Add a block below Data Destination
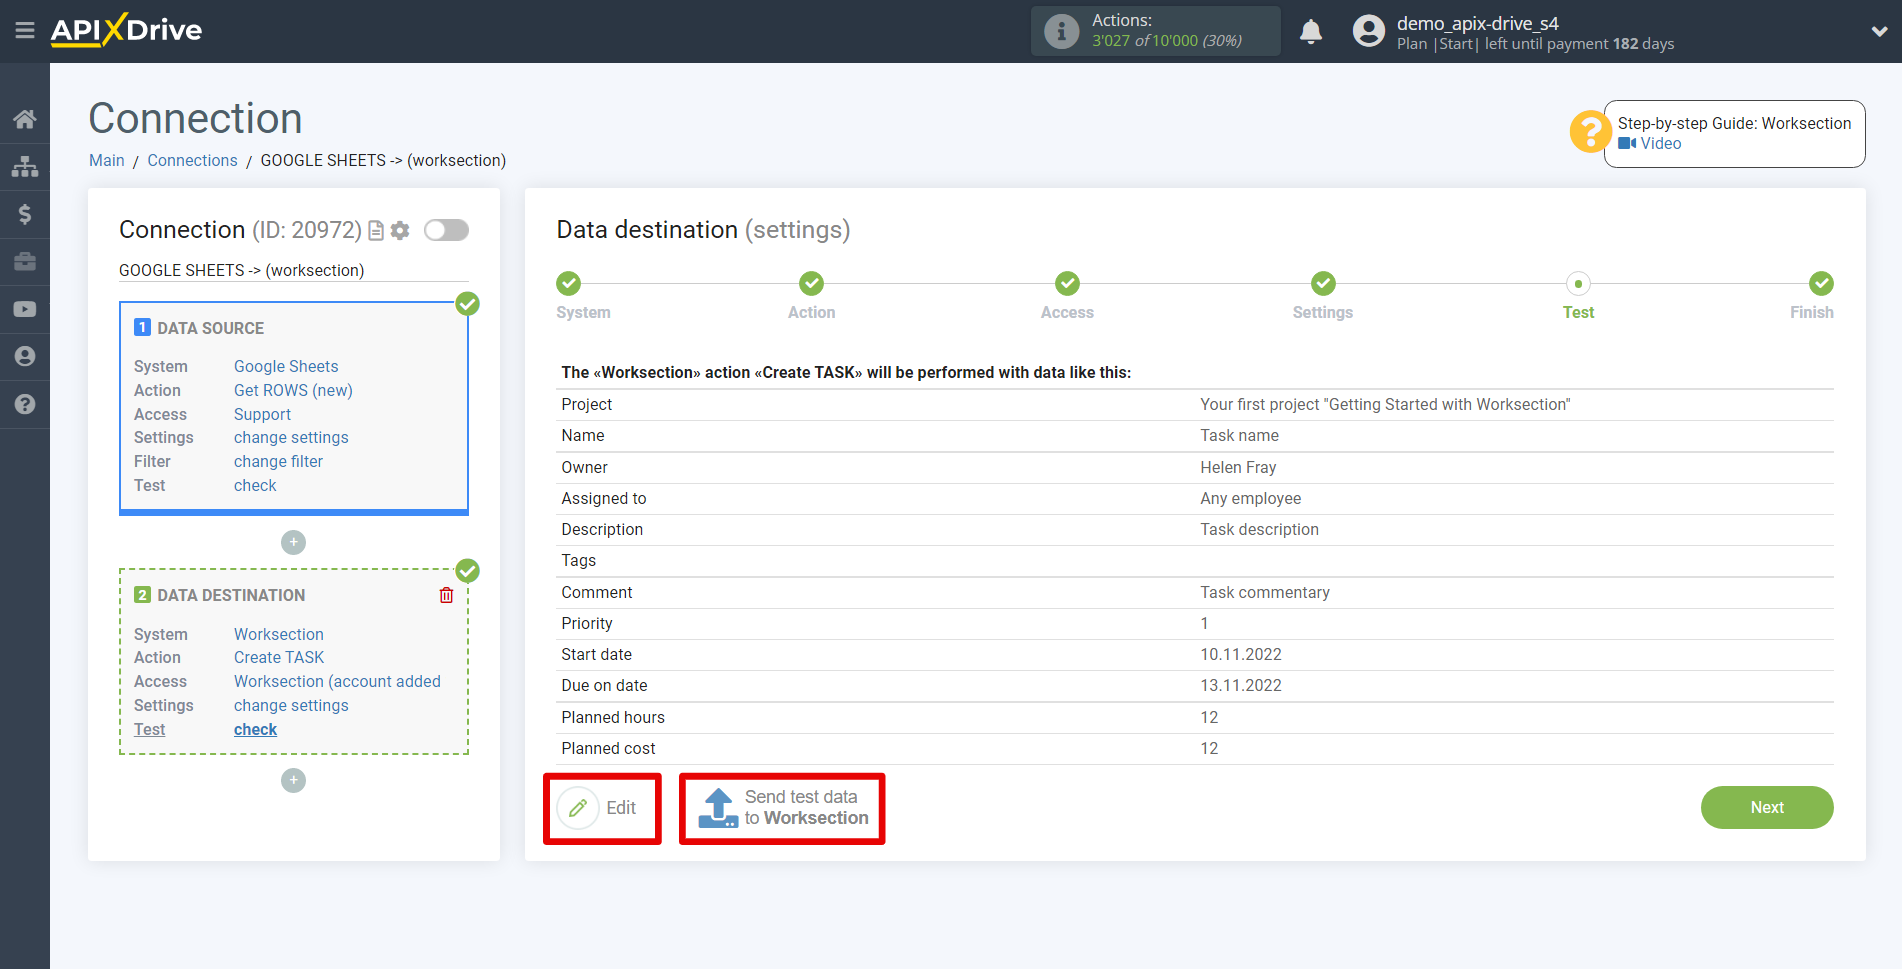The width and height of the screenshot is (1902, 969). click(293, 780)
